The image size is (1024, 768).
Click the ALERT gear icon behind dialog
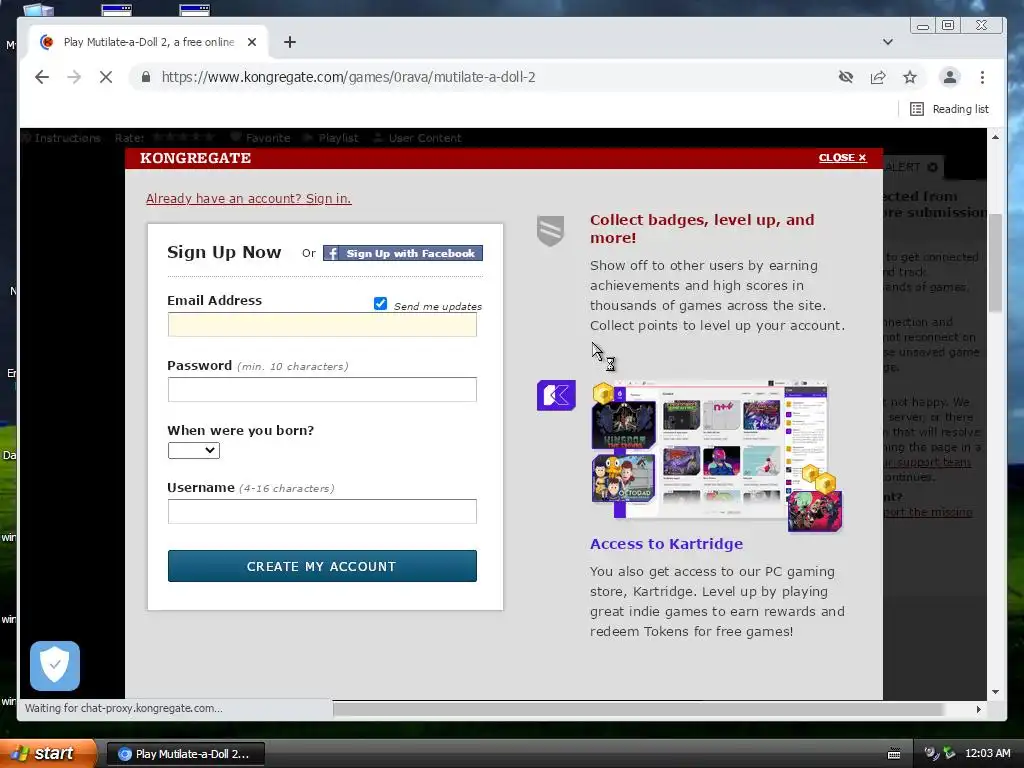click(933, 167)
